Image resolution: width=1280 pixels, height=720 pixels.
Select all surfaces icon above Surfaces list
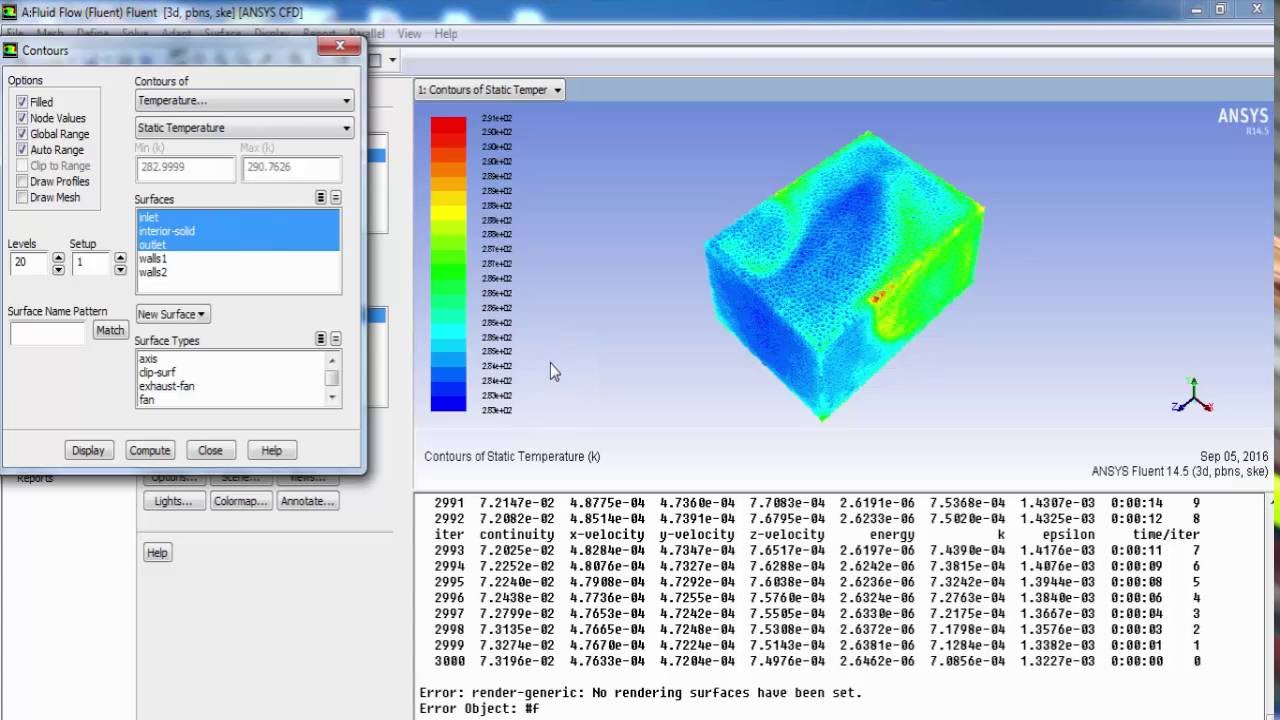(x=320, y=198)
